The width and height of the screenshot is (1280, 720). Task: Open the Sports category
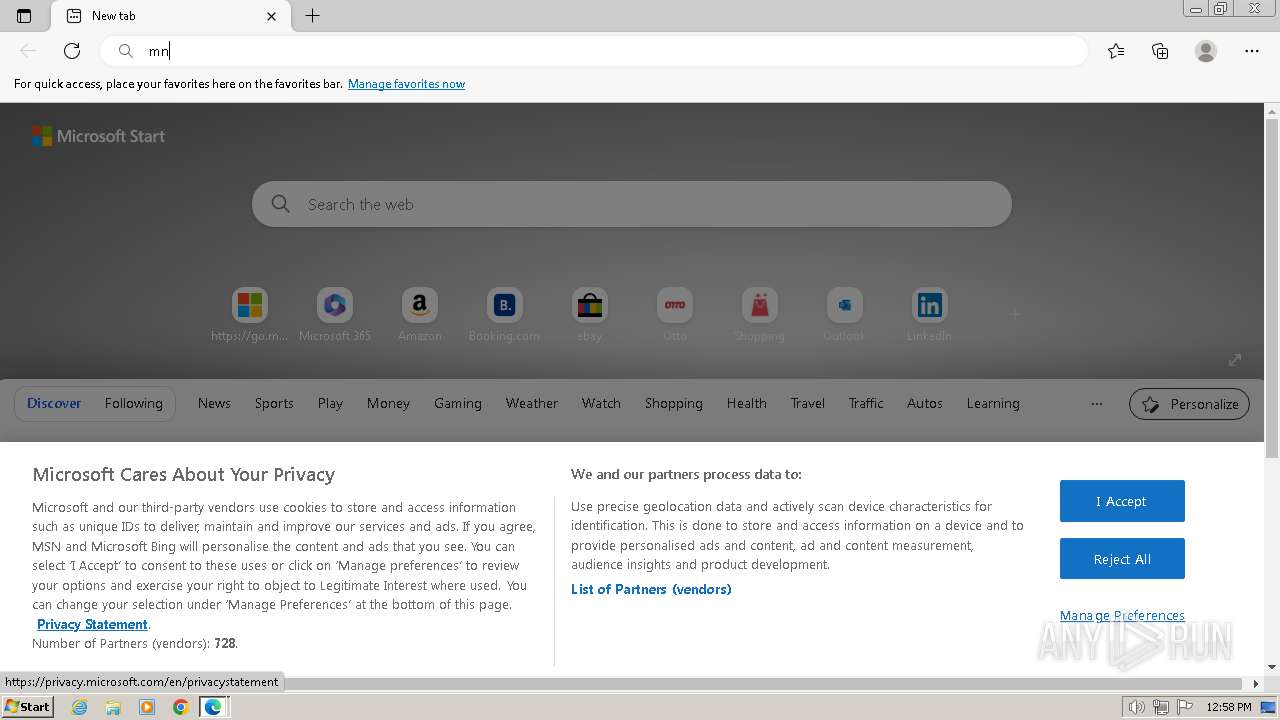click(x=274, y=403)
